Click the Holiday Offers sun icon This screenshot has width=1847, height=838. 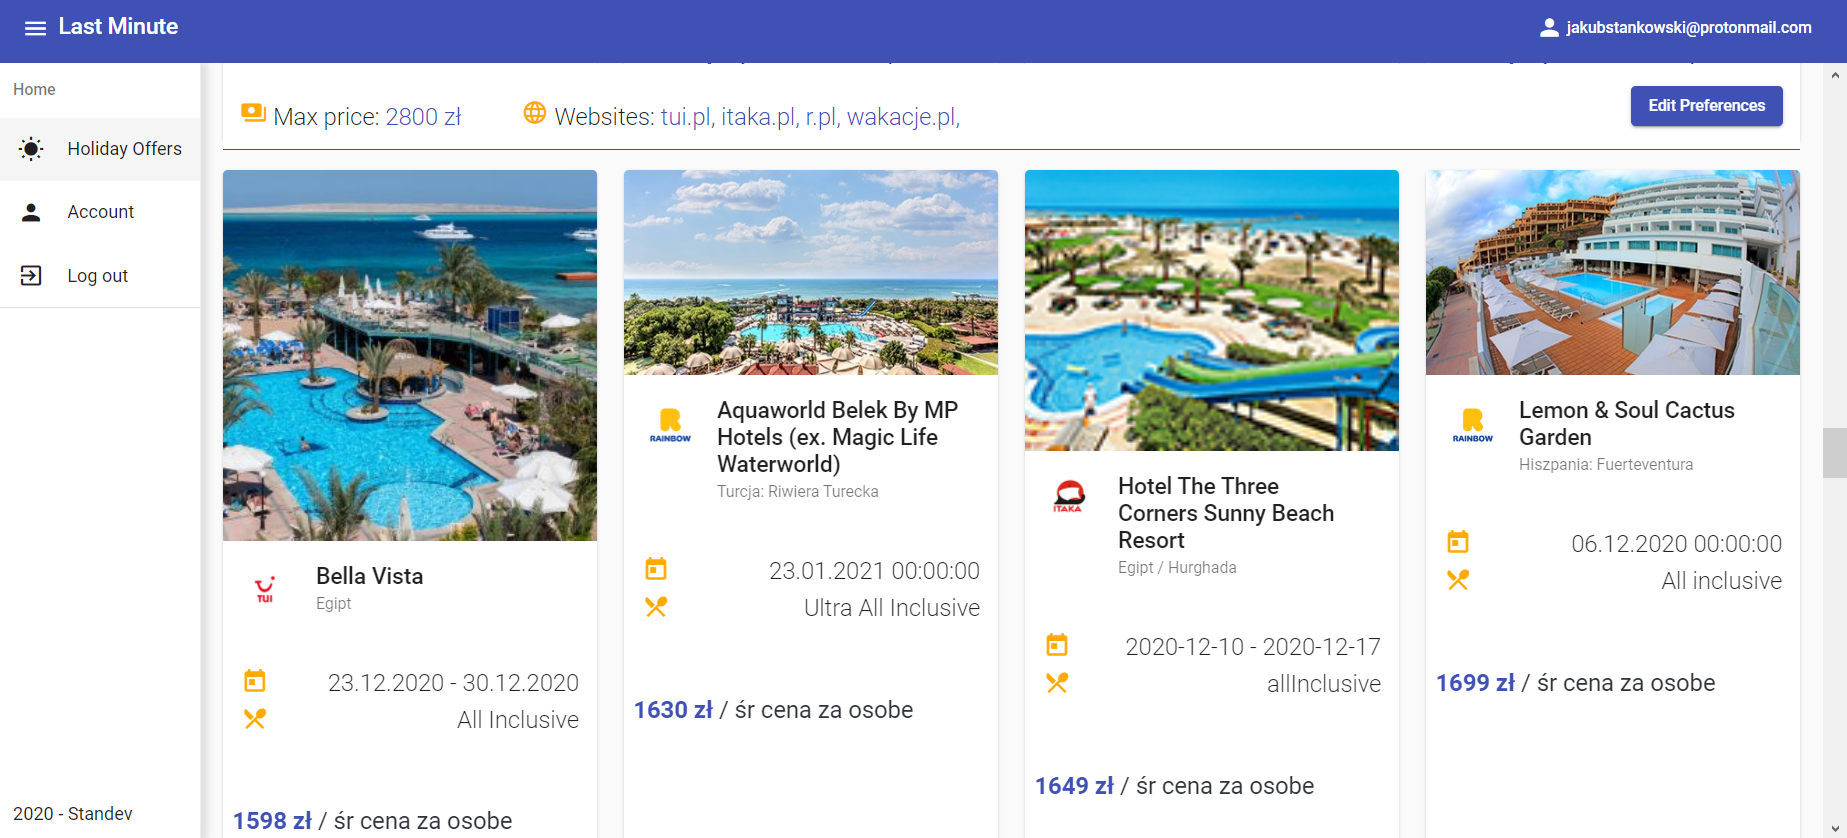pos(31,149)
